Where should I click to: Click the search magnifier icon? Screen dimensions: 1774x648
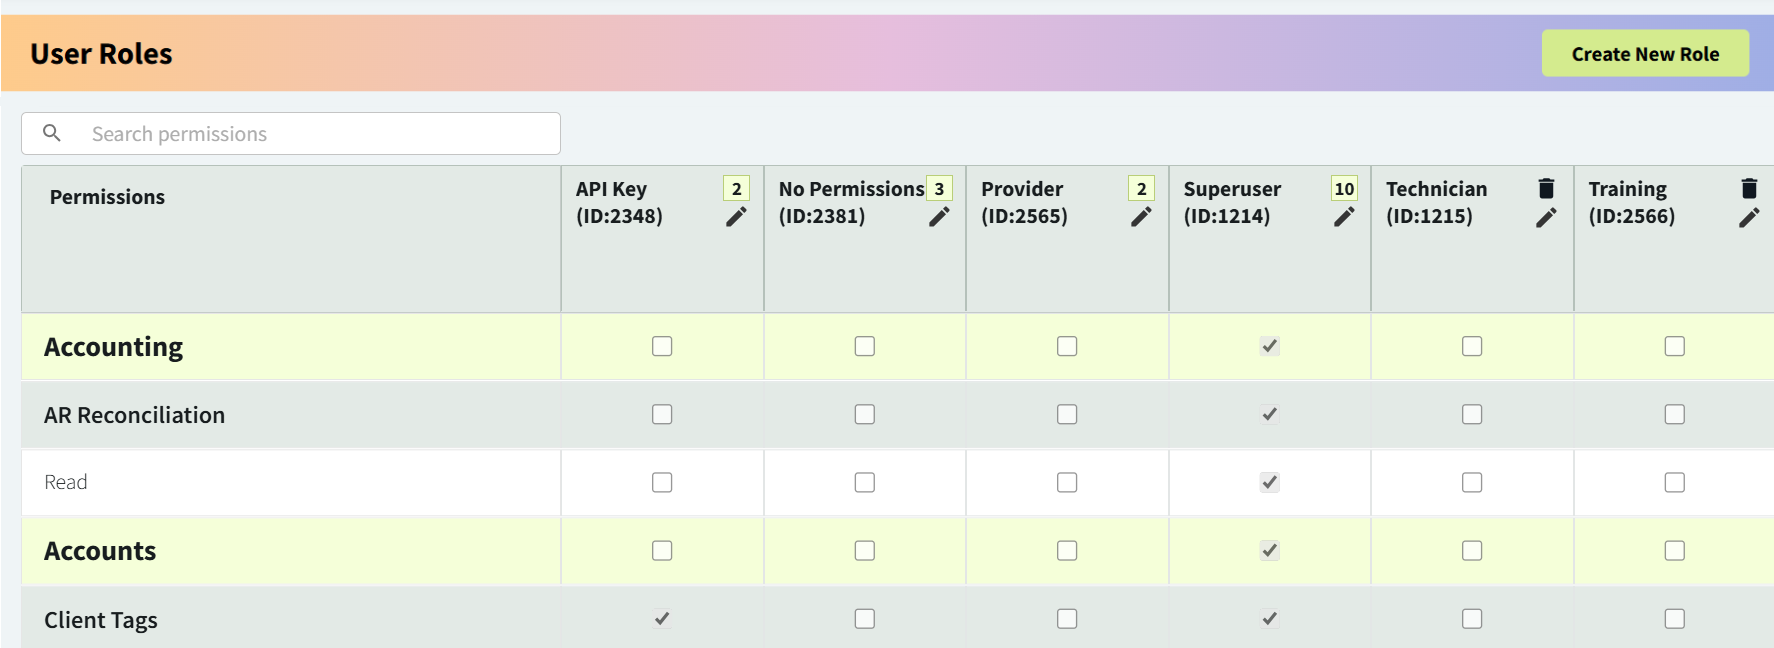click(51, 132)
